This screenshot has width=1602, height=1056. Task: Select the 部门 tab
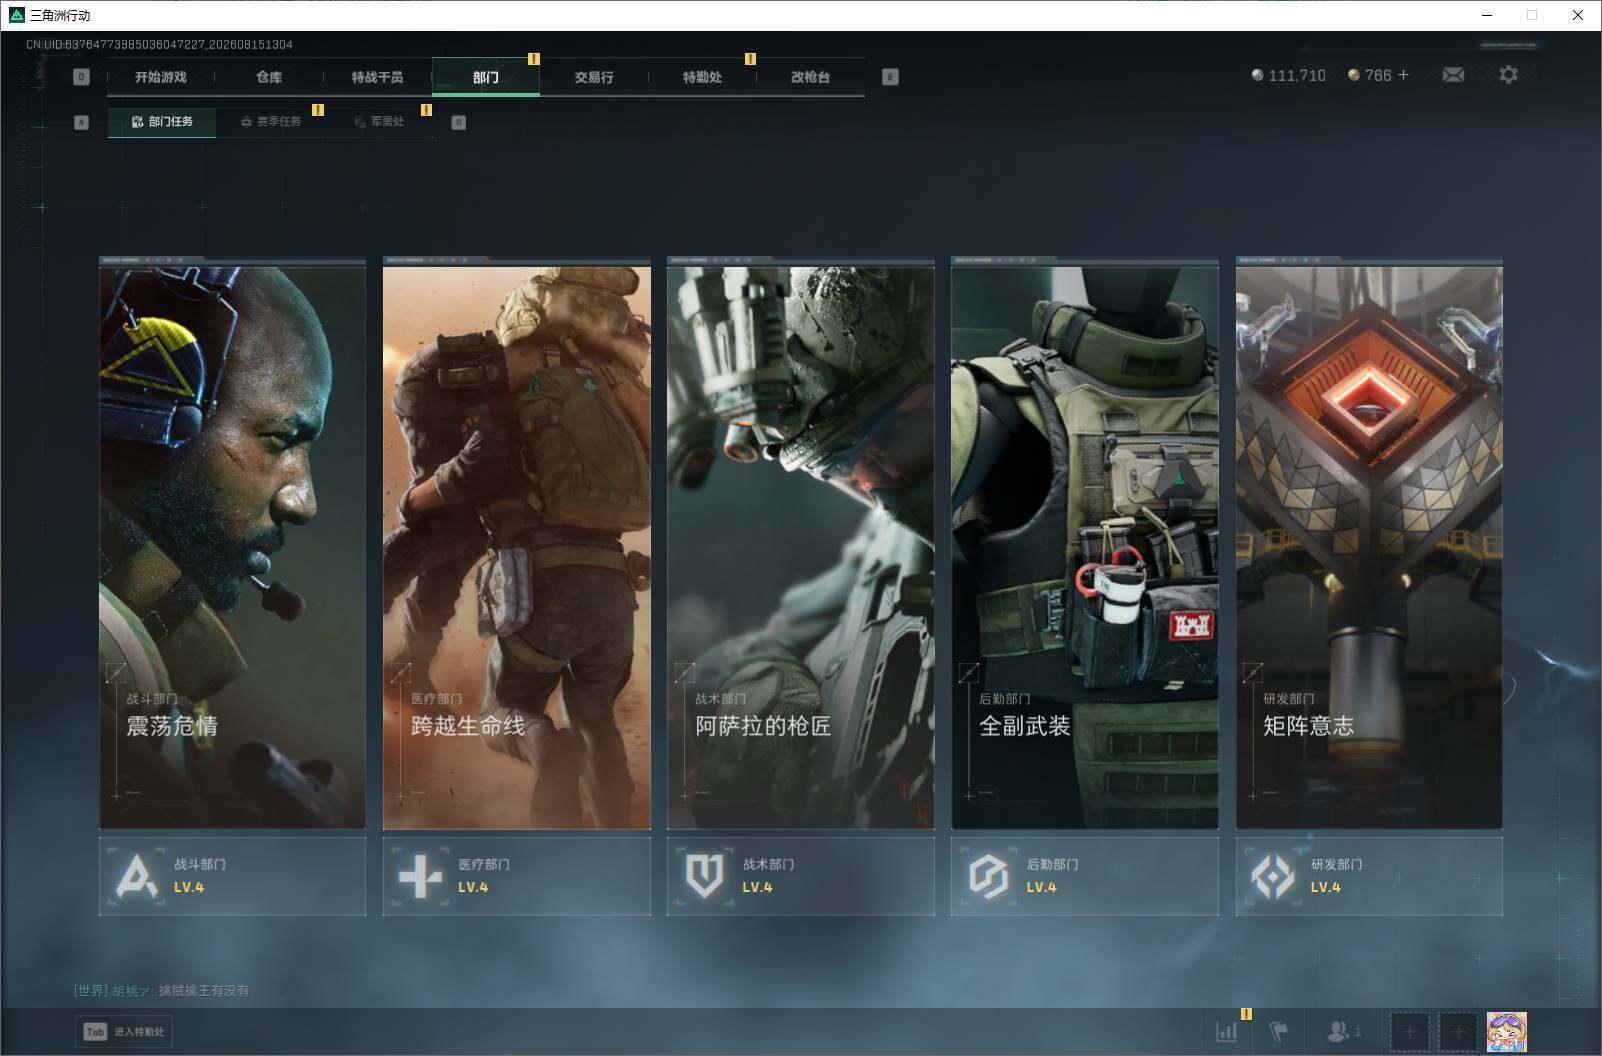(486, 77)
